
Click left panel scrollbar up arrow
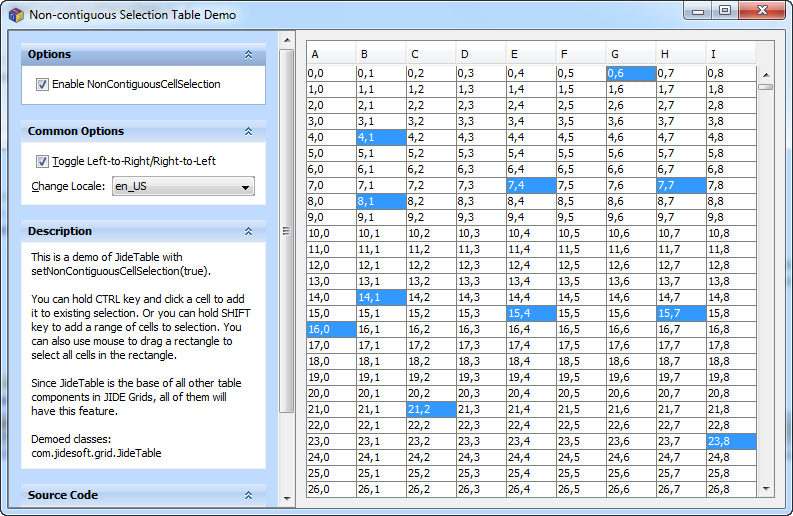tap(287, 40)
